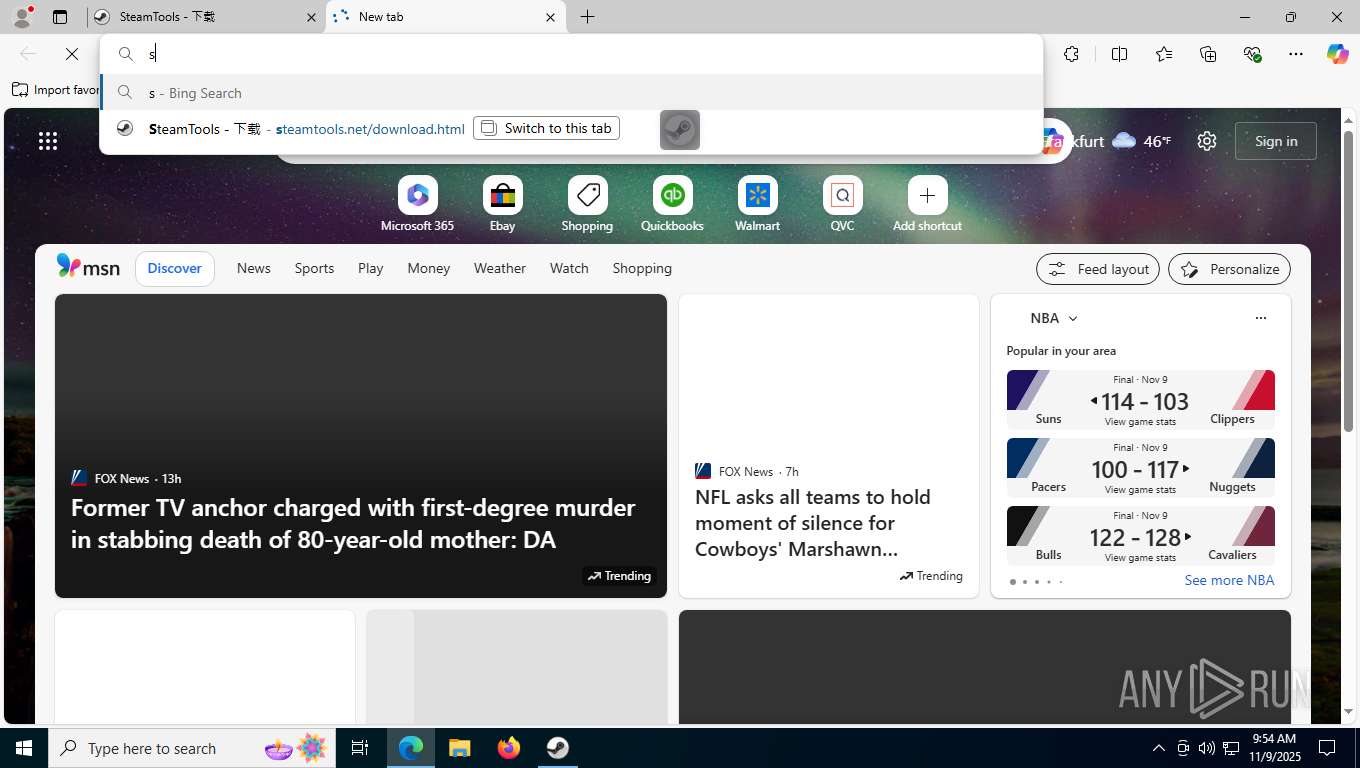
Task: Click the msn logo
Action: coord(88,267)
